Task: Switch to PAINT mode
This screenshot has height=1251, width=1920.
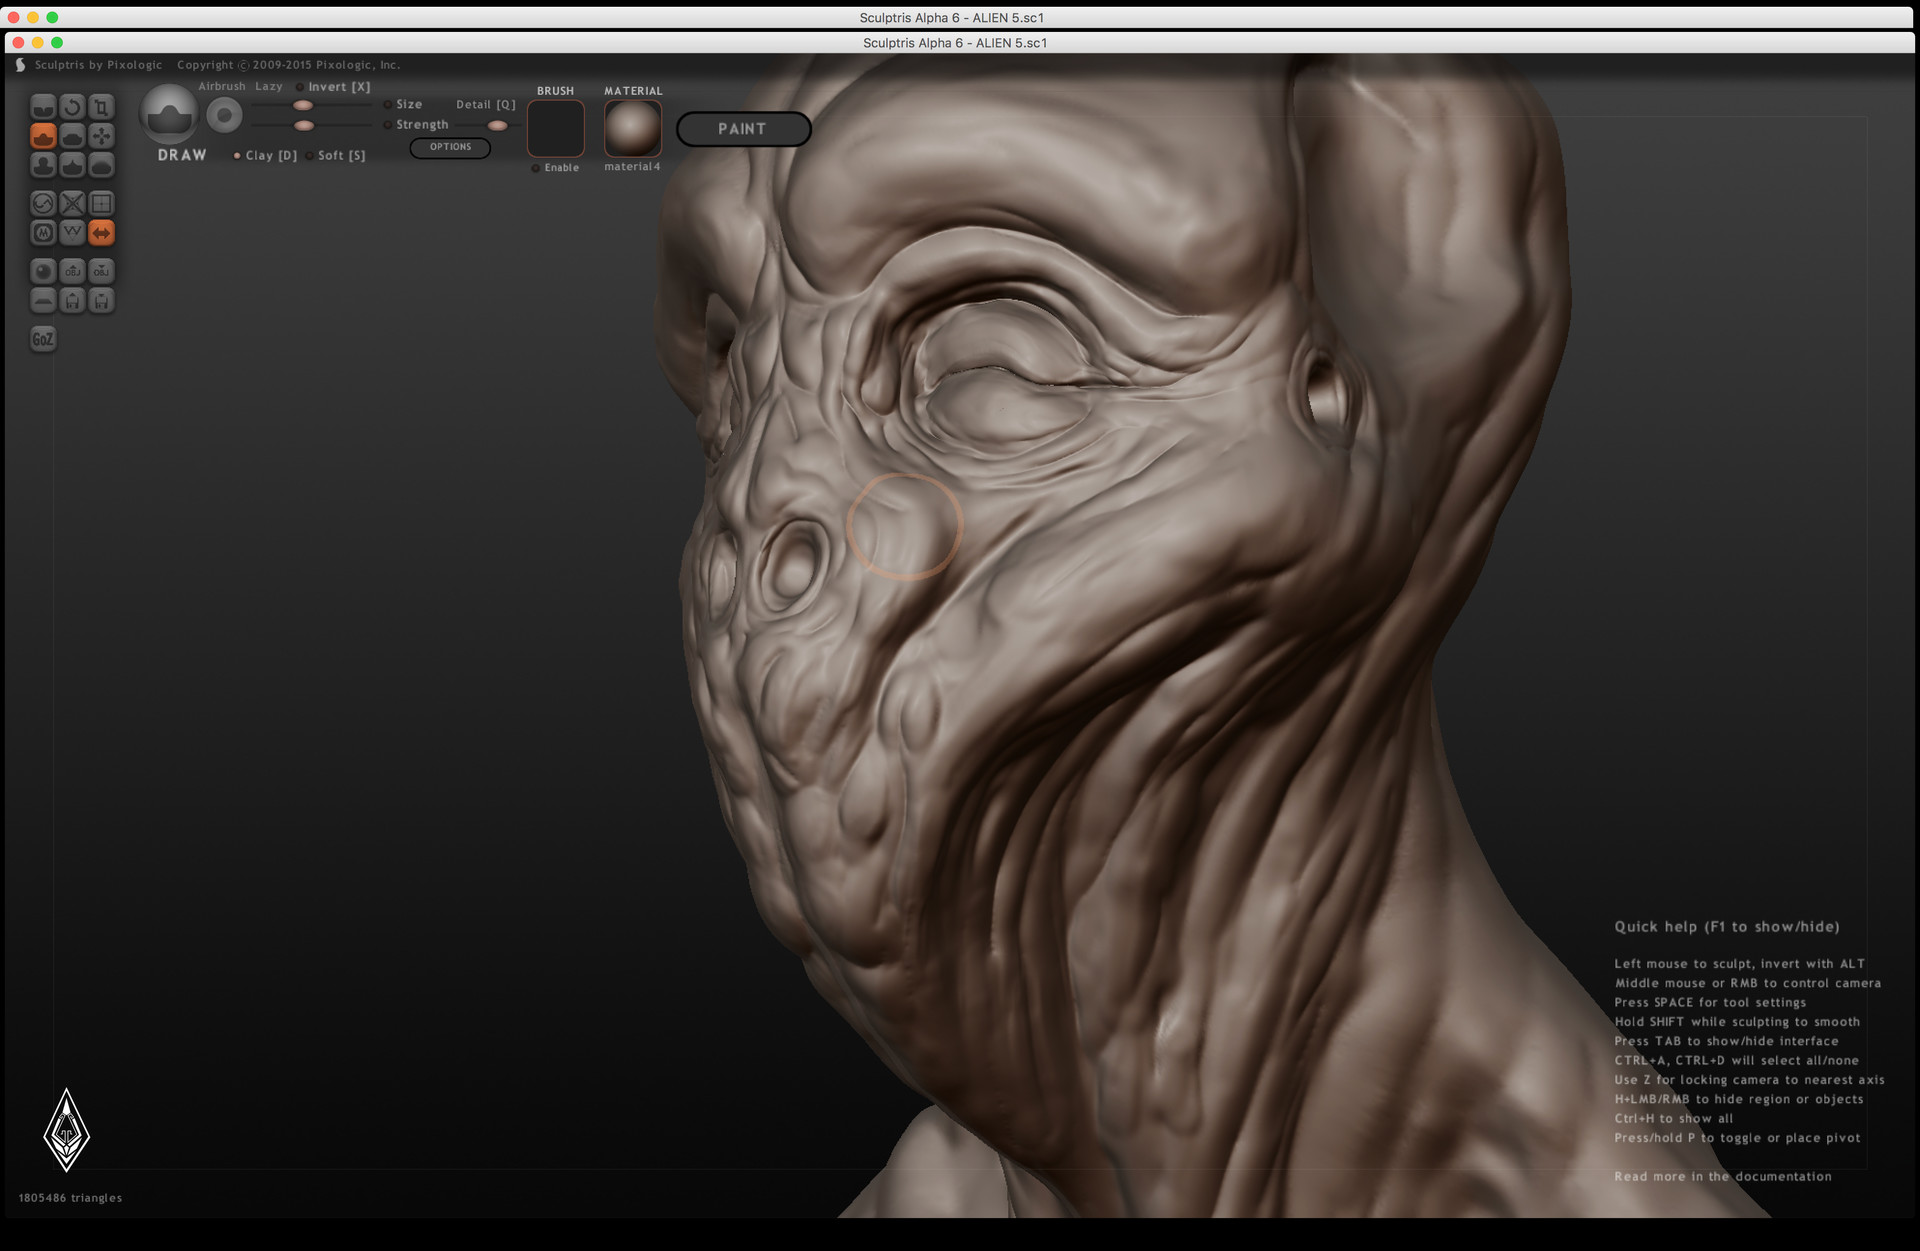Action: (743, 129)
